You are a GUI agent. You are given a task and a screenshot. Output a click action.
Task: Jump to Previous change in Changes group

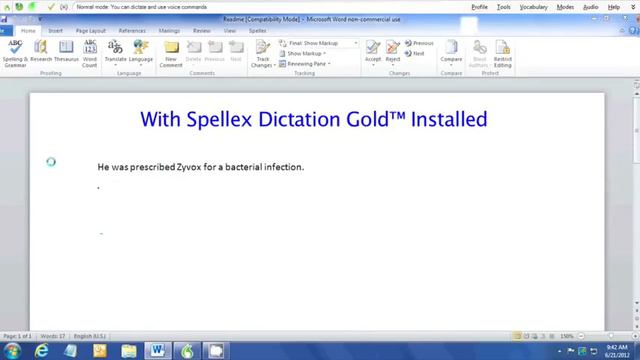pos(419,43)
